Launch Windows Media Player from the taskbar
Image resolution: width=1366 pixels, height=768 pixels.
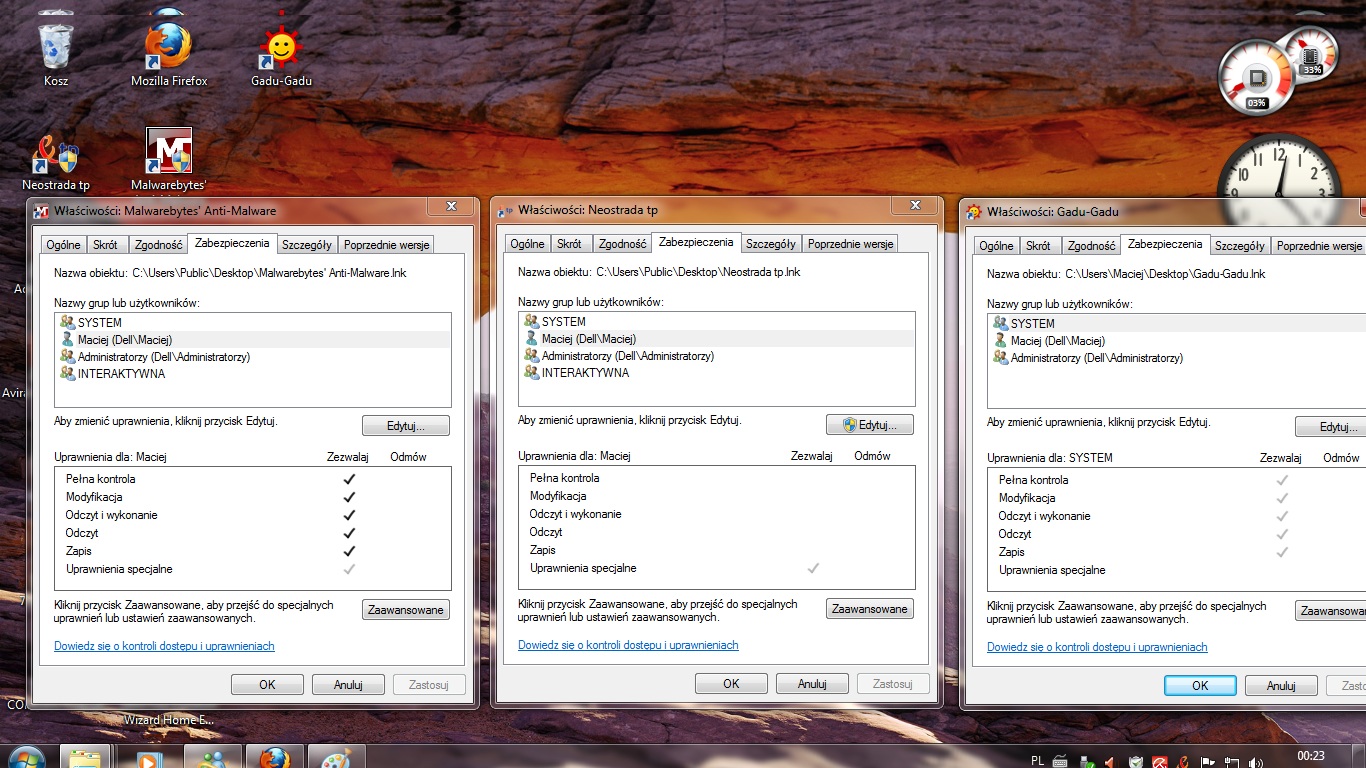pos(148,756)
